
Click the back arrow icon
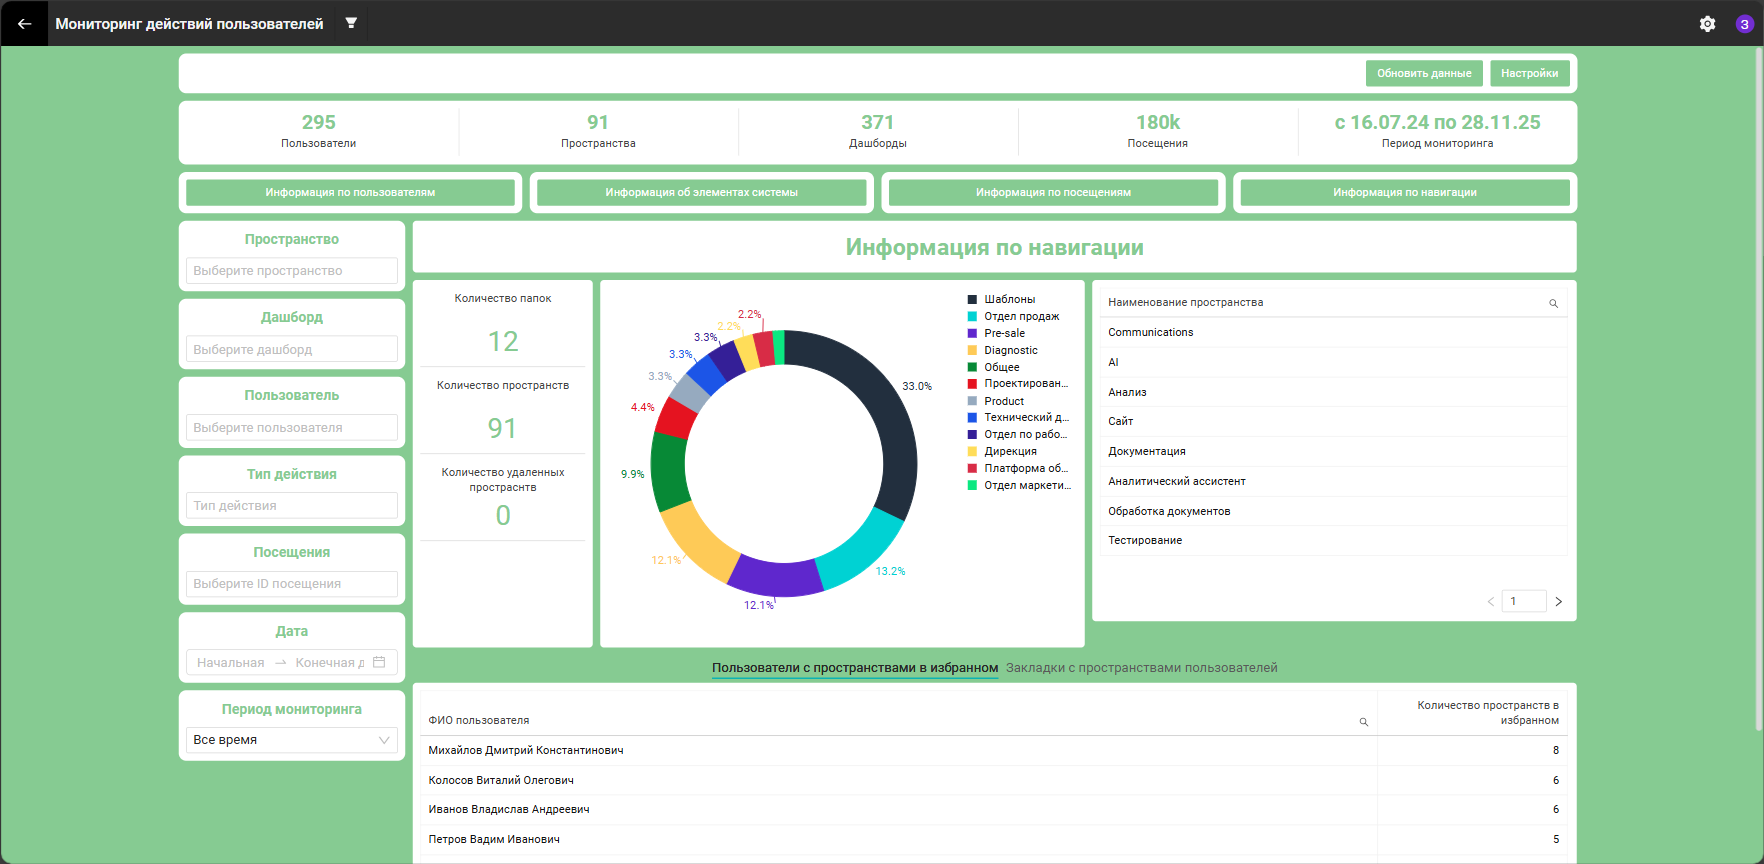click(24, 24)
